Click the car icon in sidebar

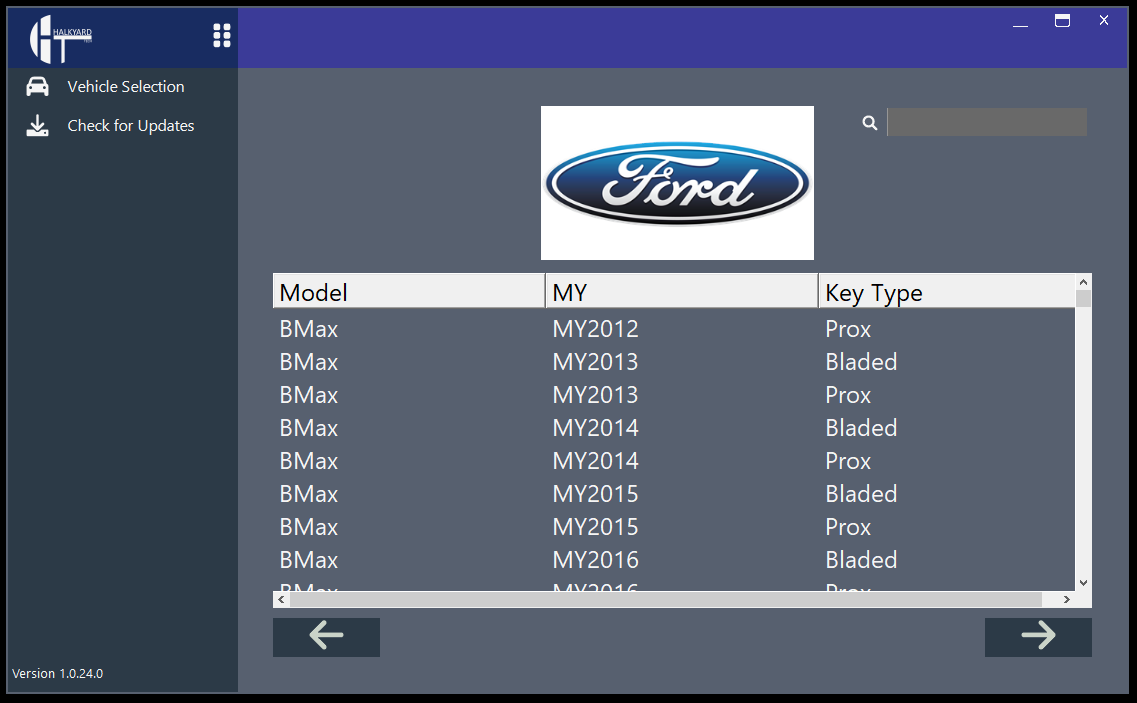(x=37, y=87)
